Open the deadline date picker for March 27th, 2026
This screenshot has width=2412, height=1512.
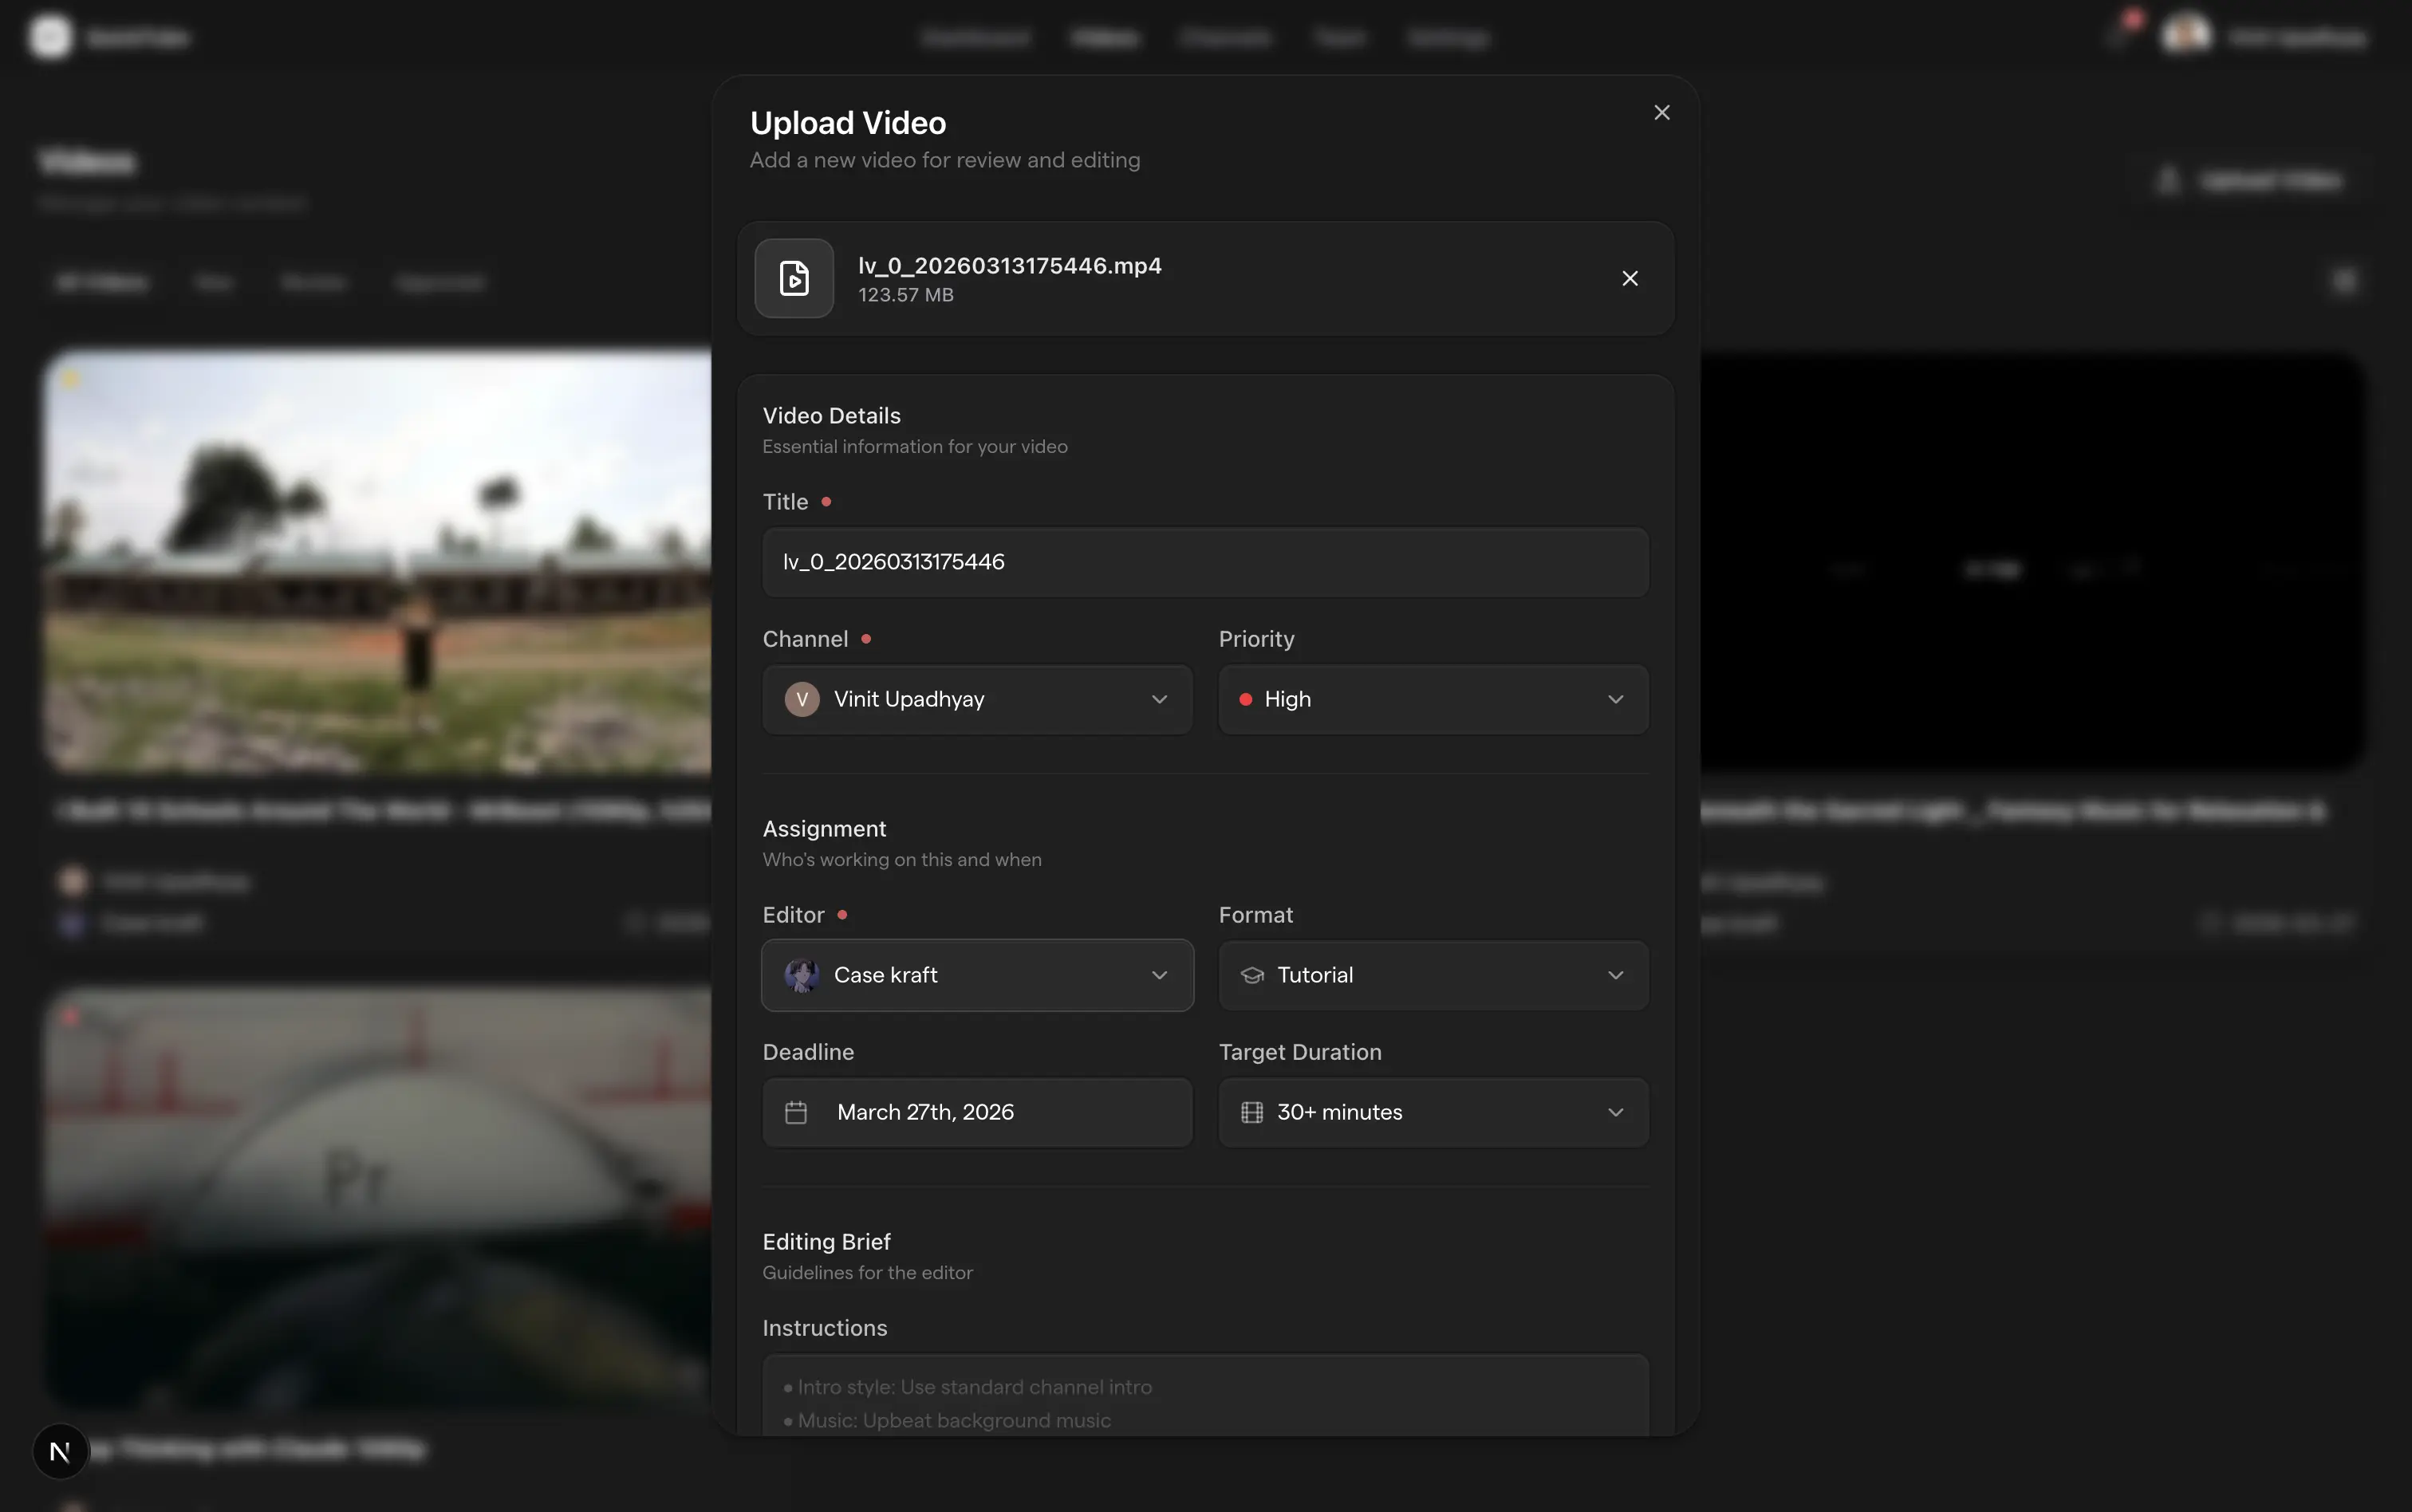click(976, 1112)
